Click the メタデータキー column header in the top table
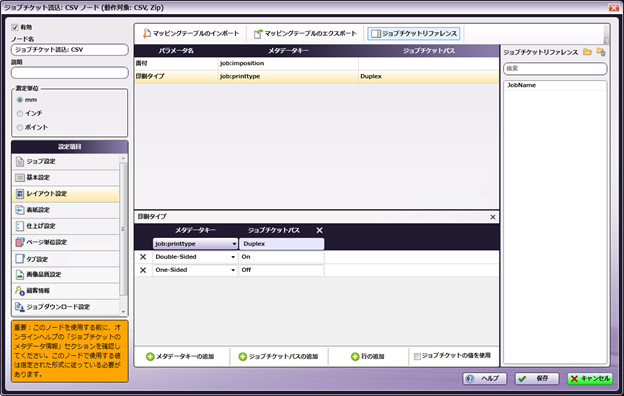The image size is (624, 396). coord(288,51)
